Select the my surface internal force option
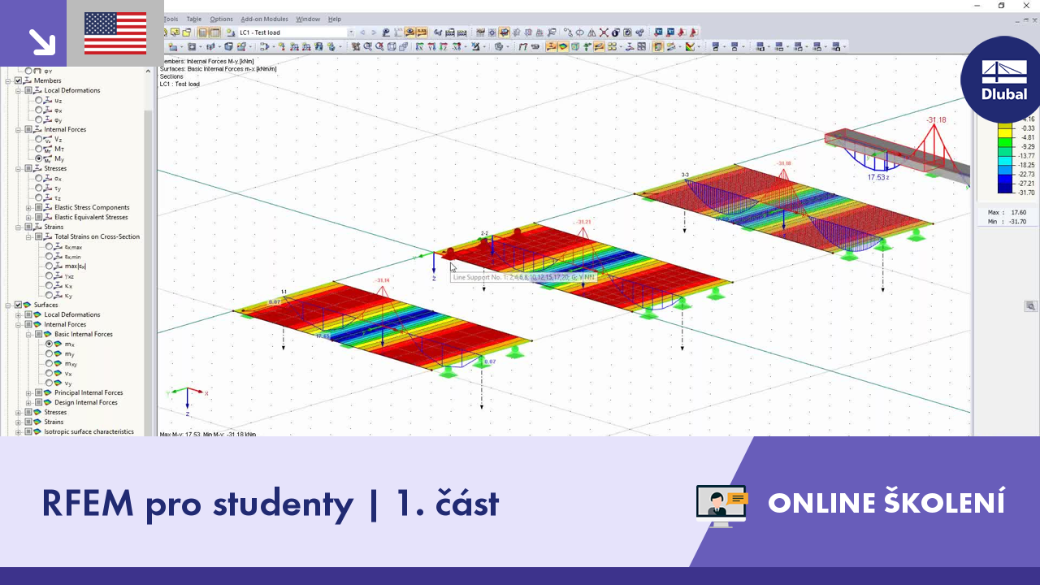This screenshot has height=585, width=1040. click(x=49, y=354)
